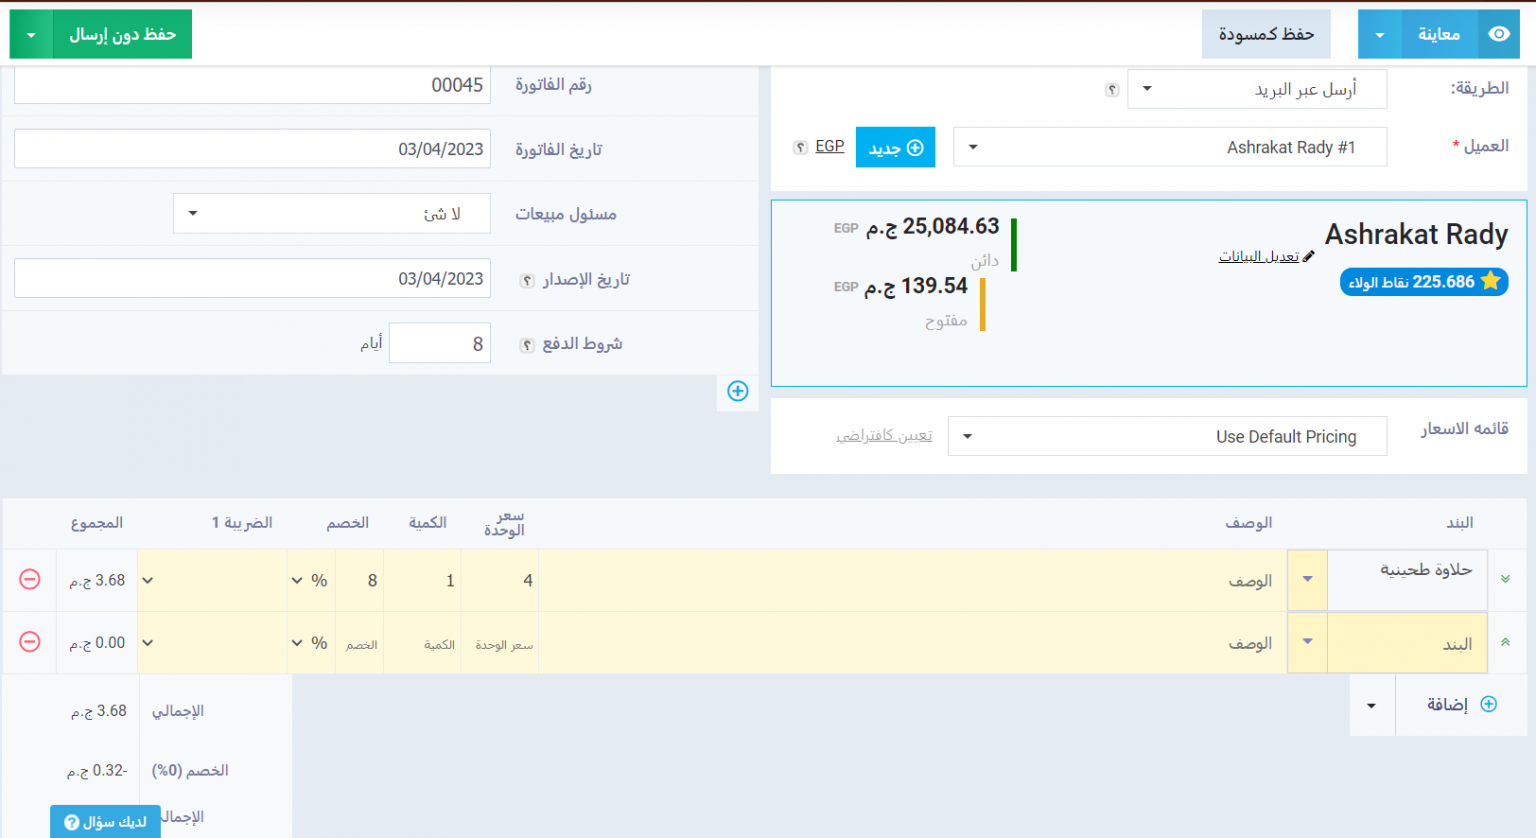Image resolution: width=1536 pixels, height=838 pixels.
Task: Click the help icon next to شروط الدفع
Action: (x=527, y=345)
